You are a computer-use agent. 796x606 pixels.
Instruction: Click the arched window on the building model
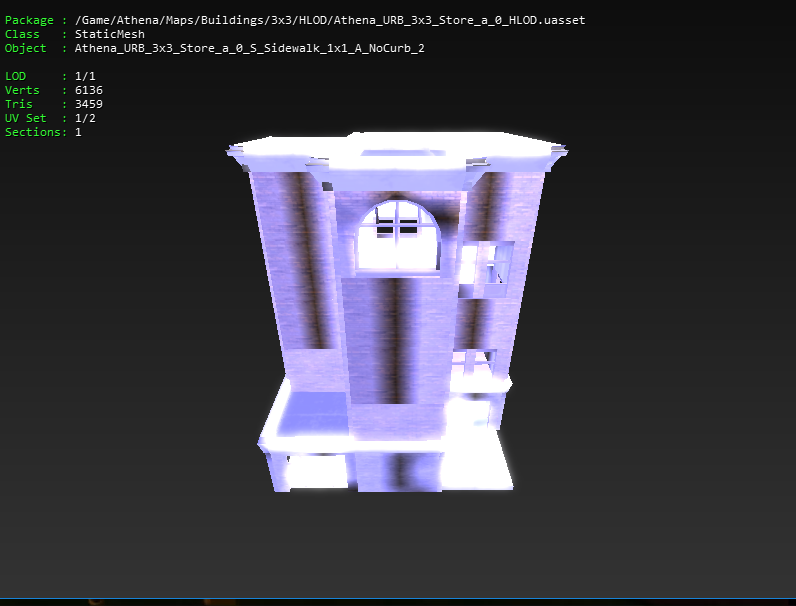(x=398, y=236)
